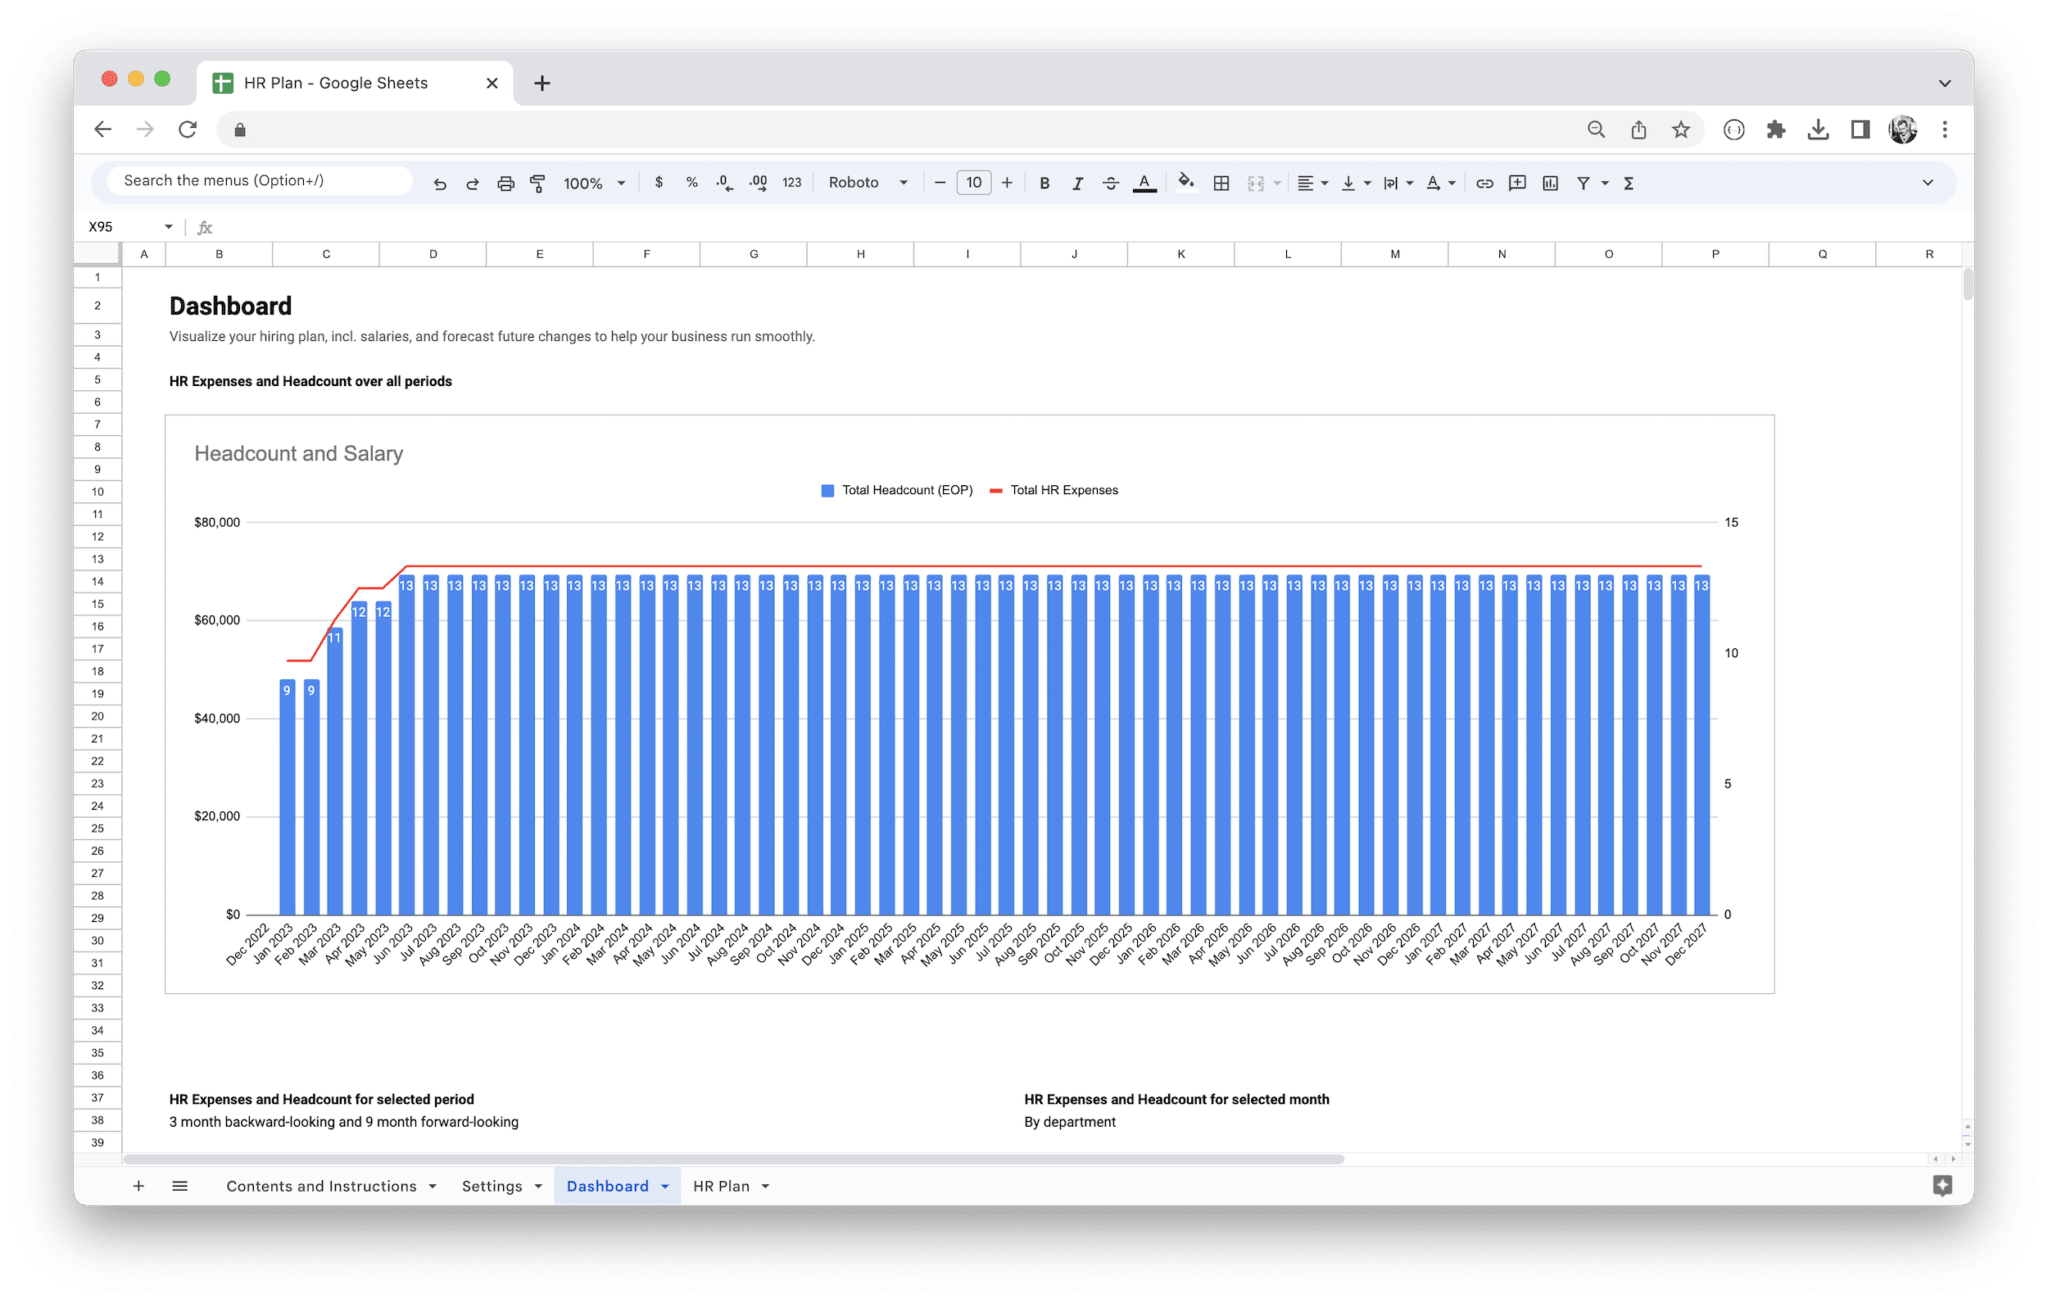Open the zoom level dropdown at 100%

pos(592,182)
